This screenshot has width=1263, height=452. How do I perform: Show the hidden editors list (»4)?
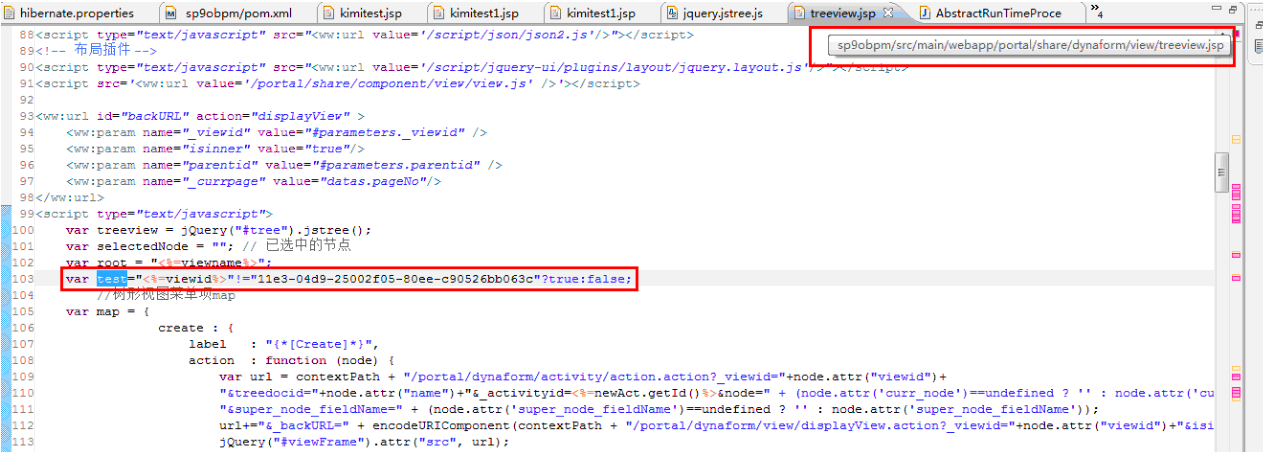tap(1097, 12)
